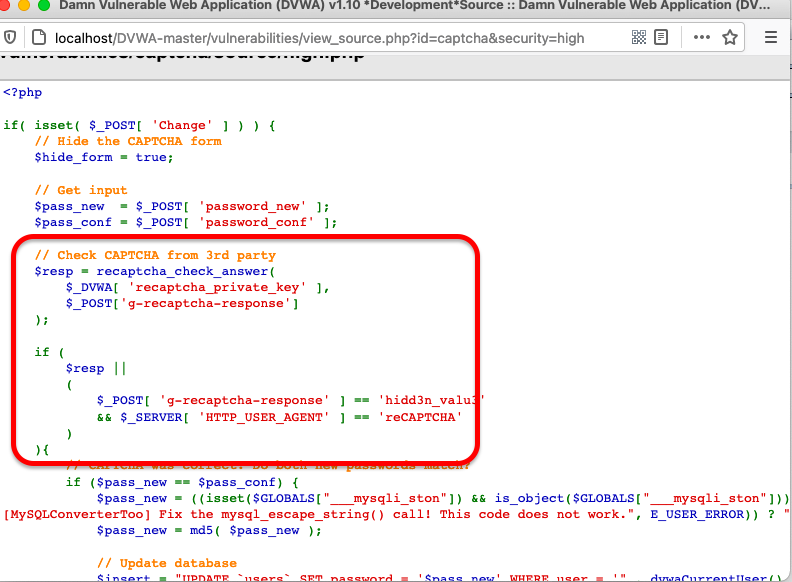Click the 'password_conf' string in code
Image resolution: width=792 pixels, height=582 pixels.
256,222
